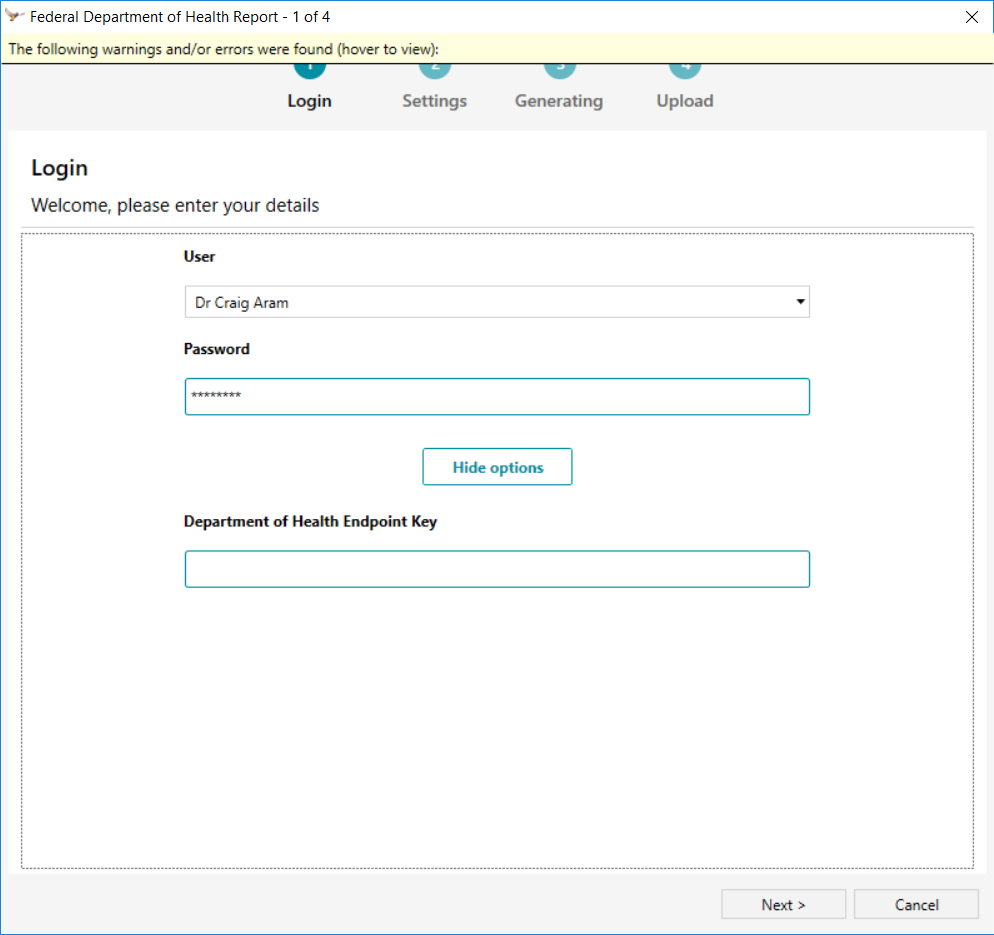Click the step 3 circle above Generating
This screenshot has width=994, height=935.
560,70
